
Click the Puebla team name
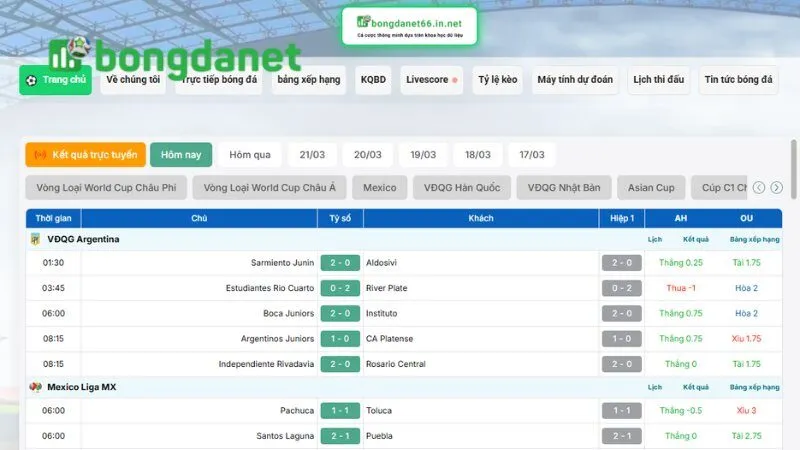tap(379, 436)
